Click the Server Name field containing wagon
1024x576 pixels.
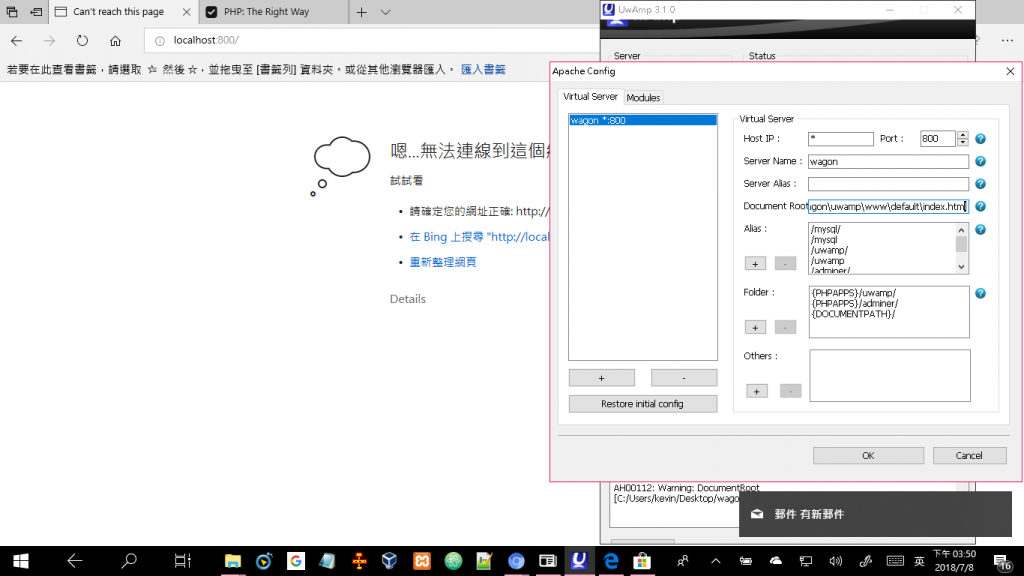point(888,161)
